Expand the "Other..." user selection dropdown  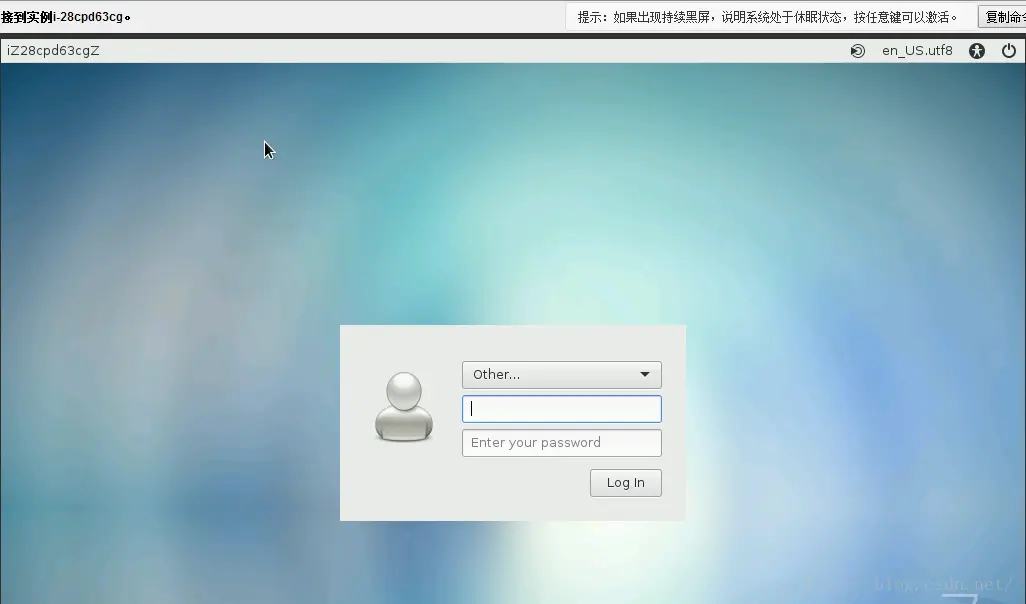coord(561,374)
